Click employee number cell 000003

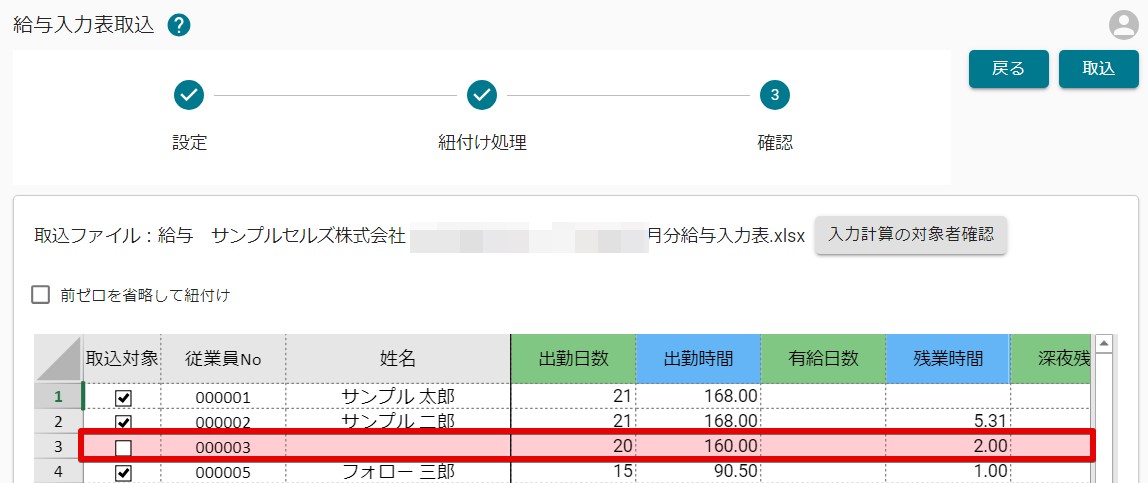pyautogui.click(x=223, y=446)
